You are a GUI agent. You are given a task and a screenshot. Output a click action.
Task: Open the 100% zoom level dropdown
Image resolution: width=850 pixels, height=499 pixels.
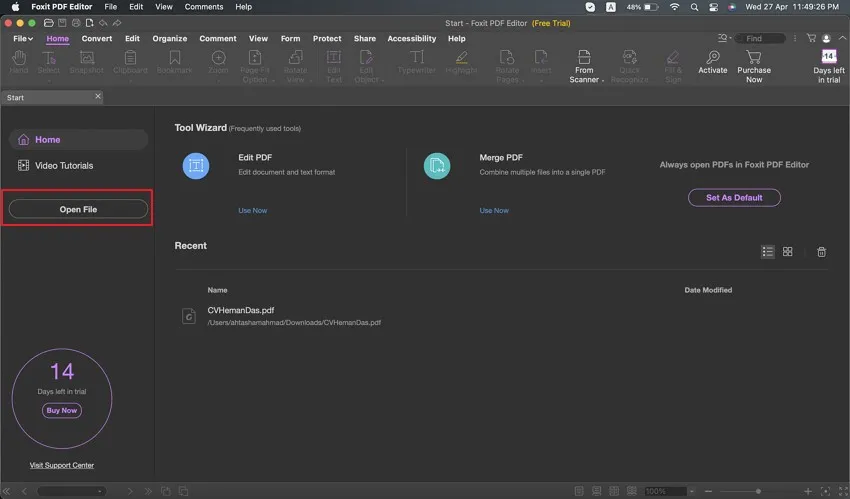click(692, 491)
